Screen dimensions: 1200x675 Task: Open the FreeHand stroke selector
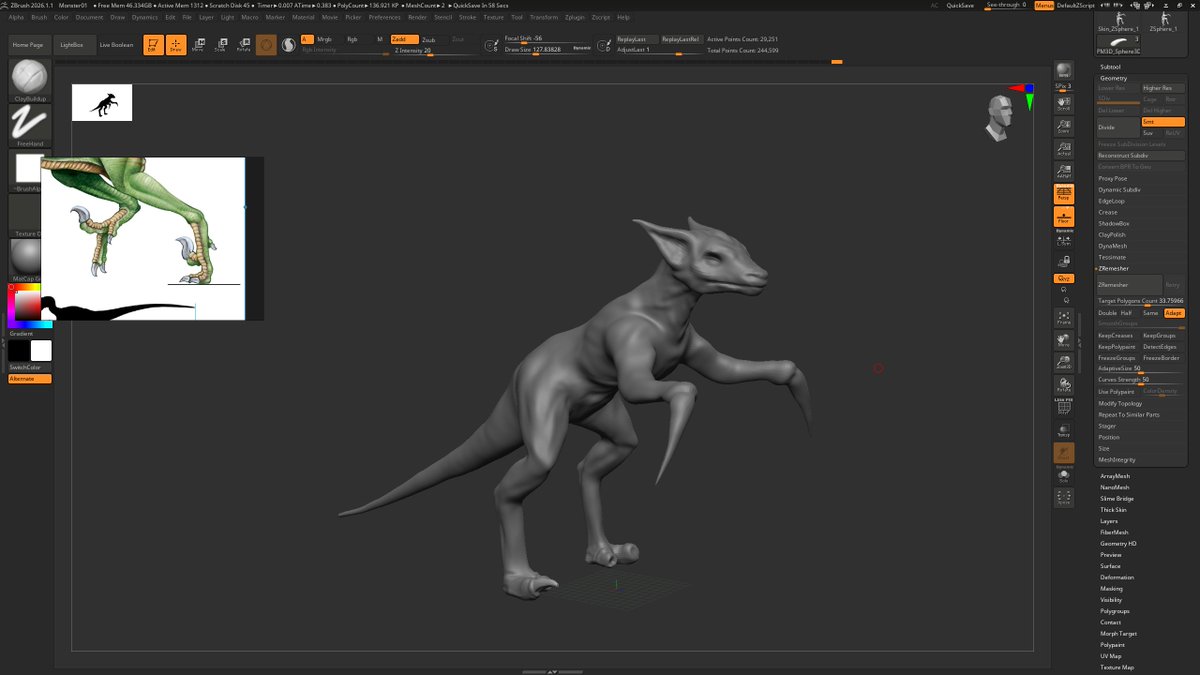(x=30, y=123)
